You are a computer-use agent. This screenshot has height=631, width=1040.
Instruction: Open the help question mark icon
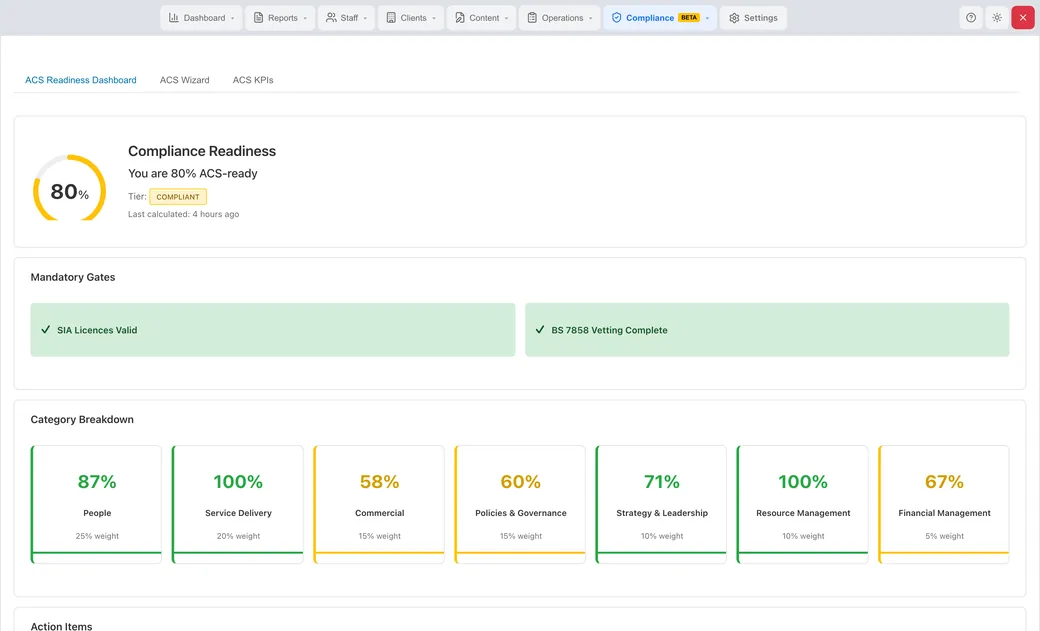[x=971, y=18]
